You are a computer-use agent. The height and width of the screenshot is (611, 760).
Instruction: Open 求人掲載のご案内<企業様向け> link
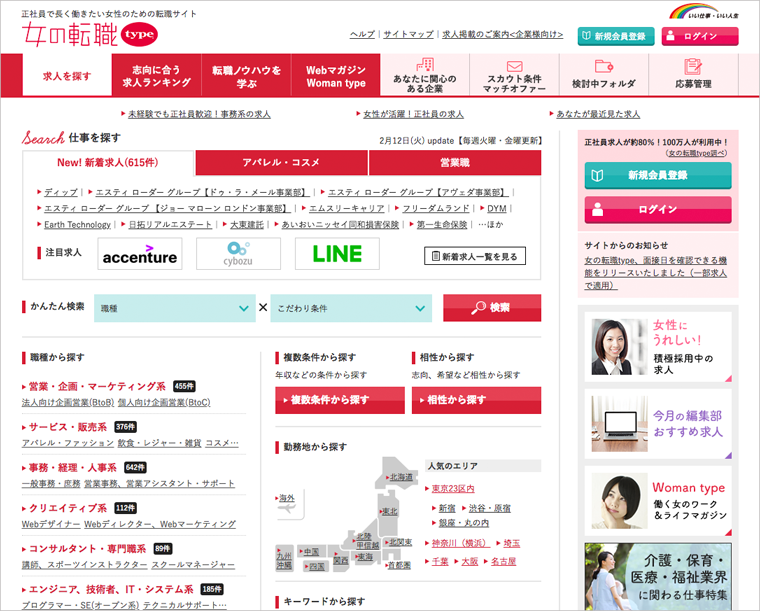(x=503, y=34)
